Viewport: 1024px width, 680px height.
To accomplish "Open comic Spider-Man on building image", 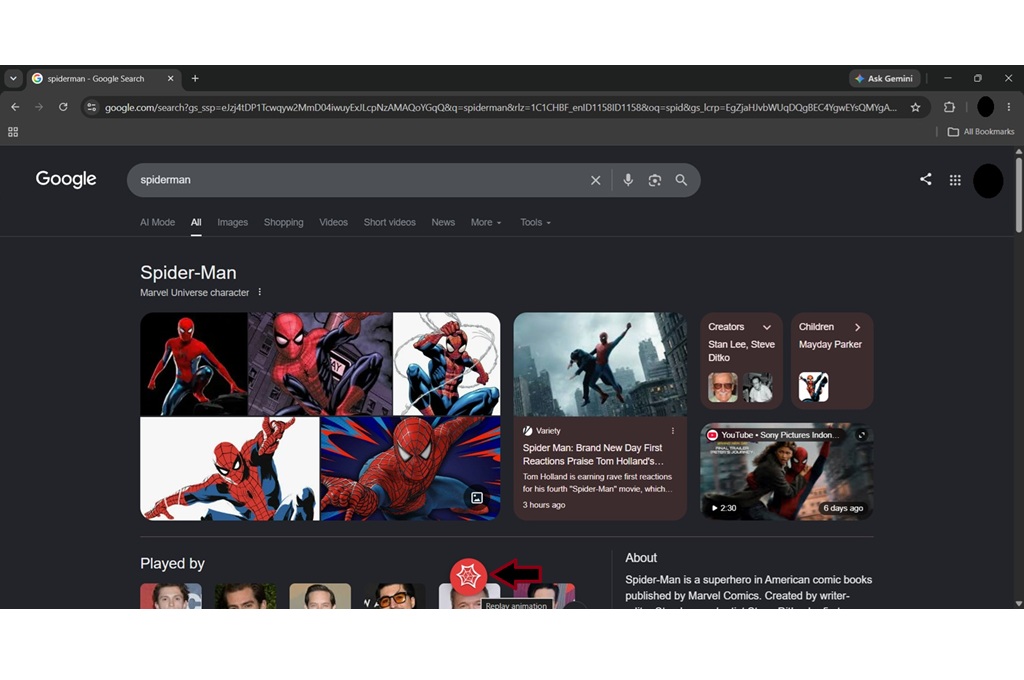I will (x=320, y=363).
